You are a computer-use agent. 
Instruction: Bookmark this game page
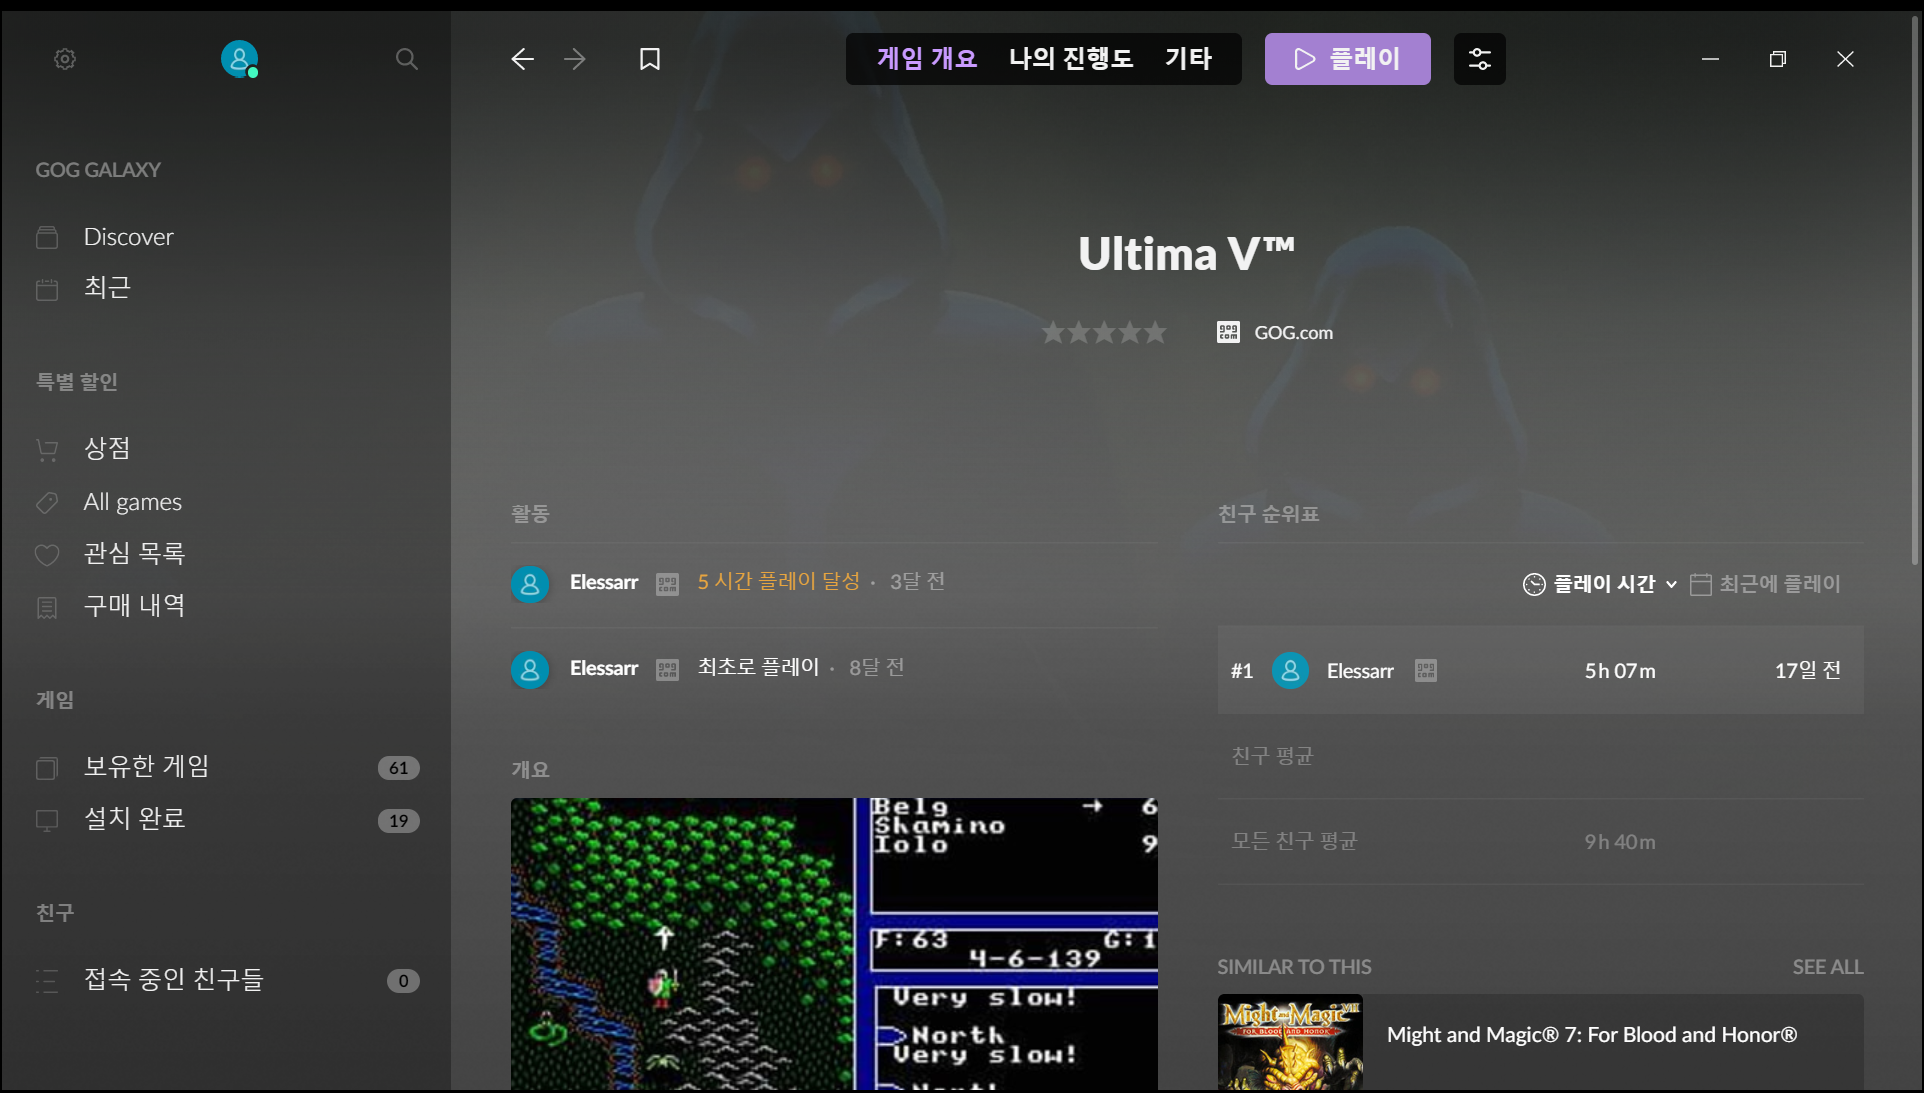point(650,59)
